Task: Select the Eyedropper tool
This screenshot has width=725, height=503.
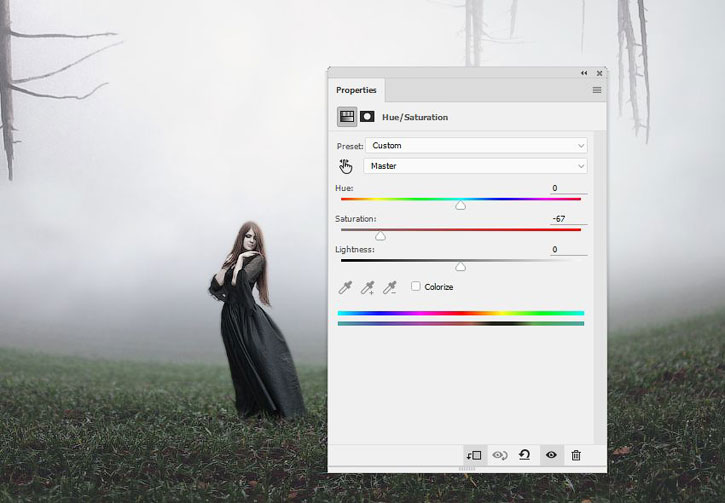Action: pos(345,288)
